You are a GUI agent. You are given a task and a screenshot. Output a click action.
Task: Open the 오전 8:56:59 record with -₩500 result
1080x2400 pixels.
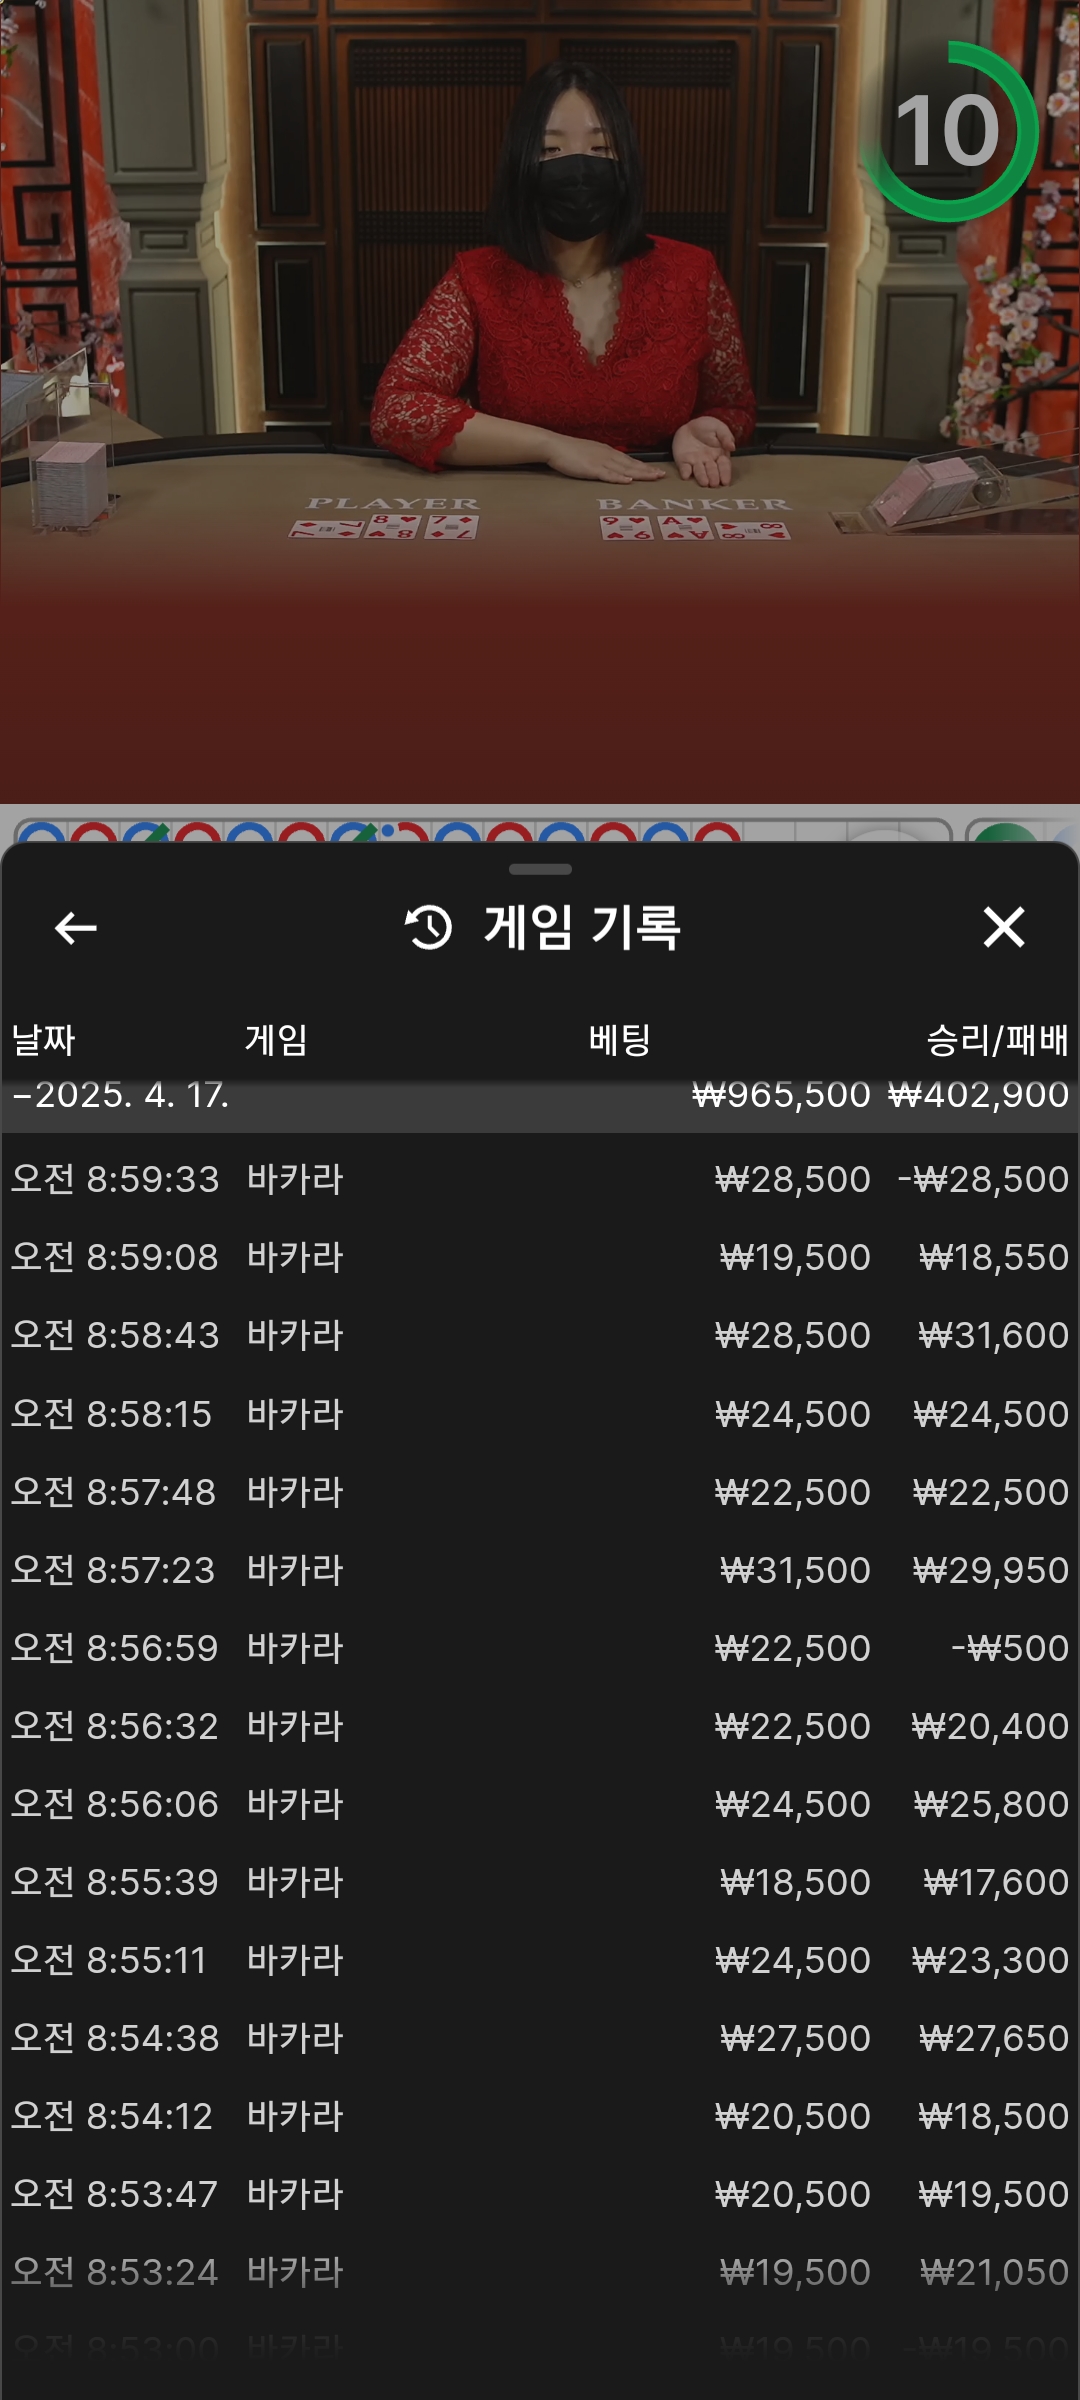540,1648
